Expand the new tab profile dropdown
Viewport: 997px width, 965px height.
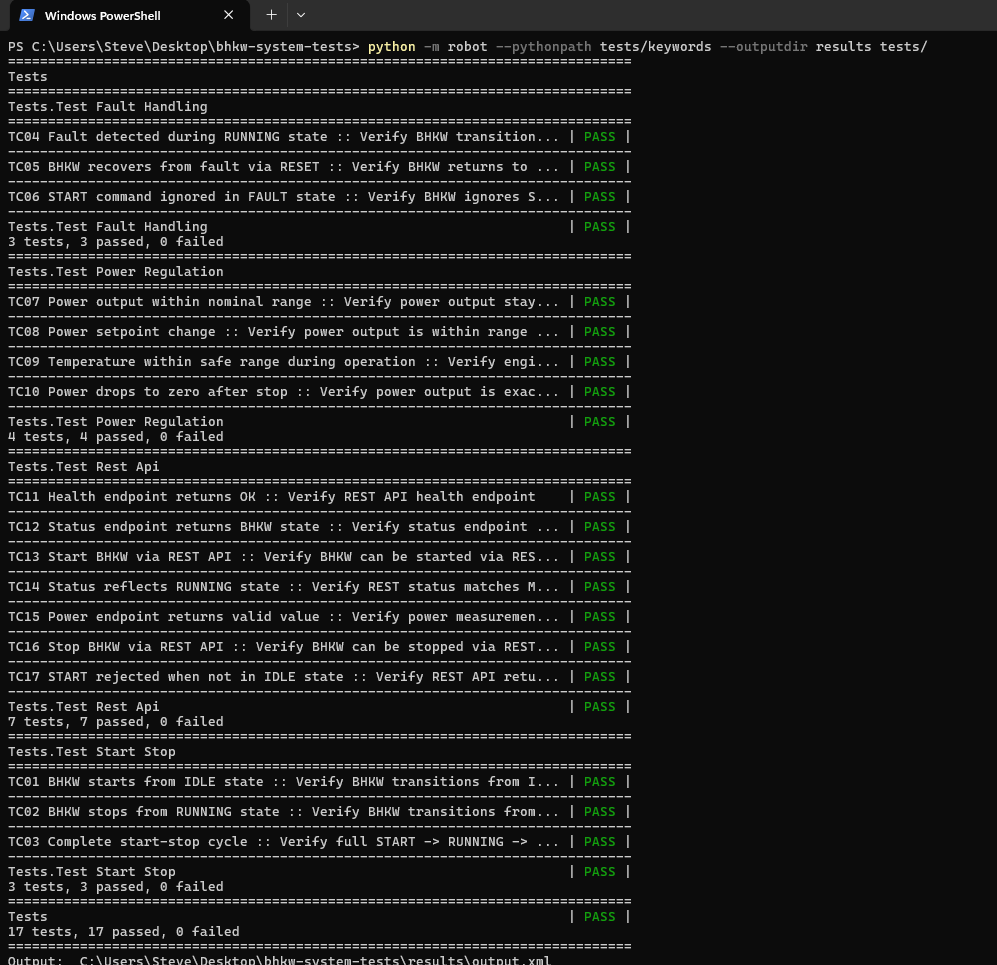pyautogui.click(x=301, y=15)
